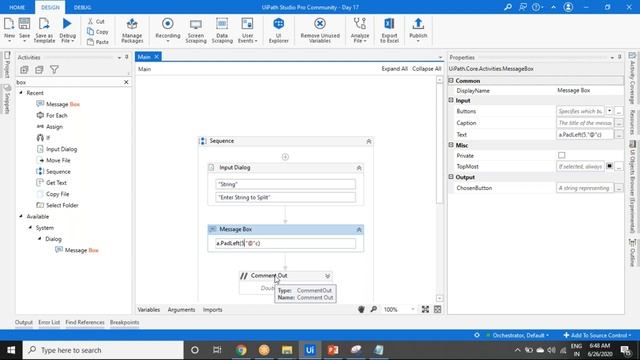Switch to HOME ribbon tab
Viewport: 640px width, 360px height.
(17, 7)
